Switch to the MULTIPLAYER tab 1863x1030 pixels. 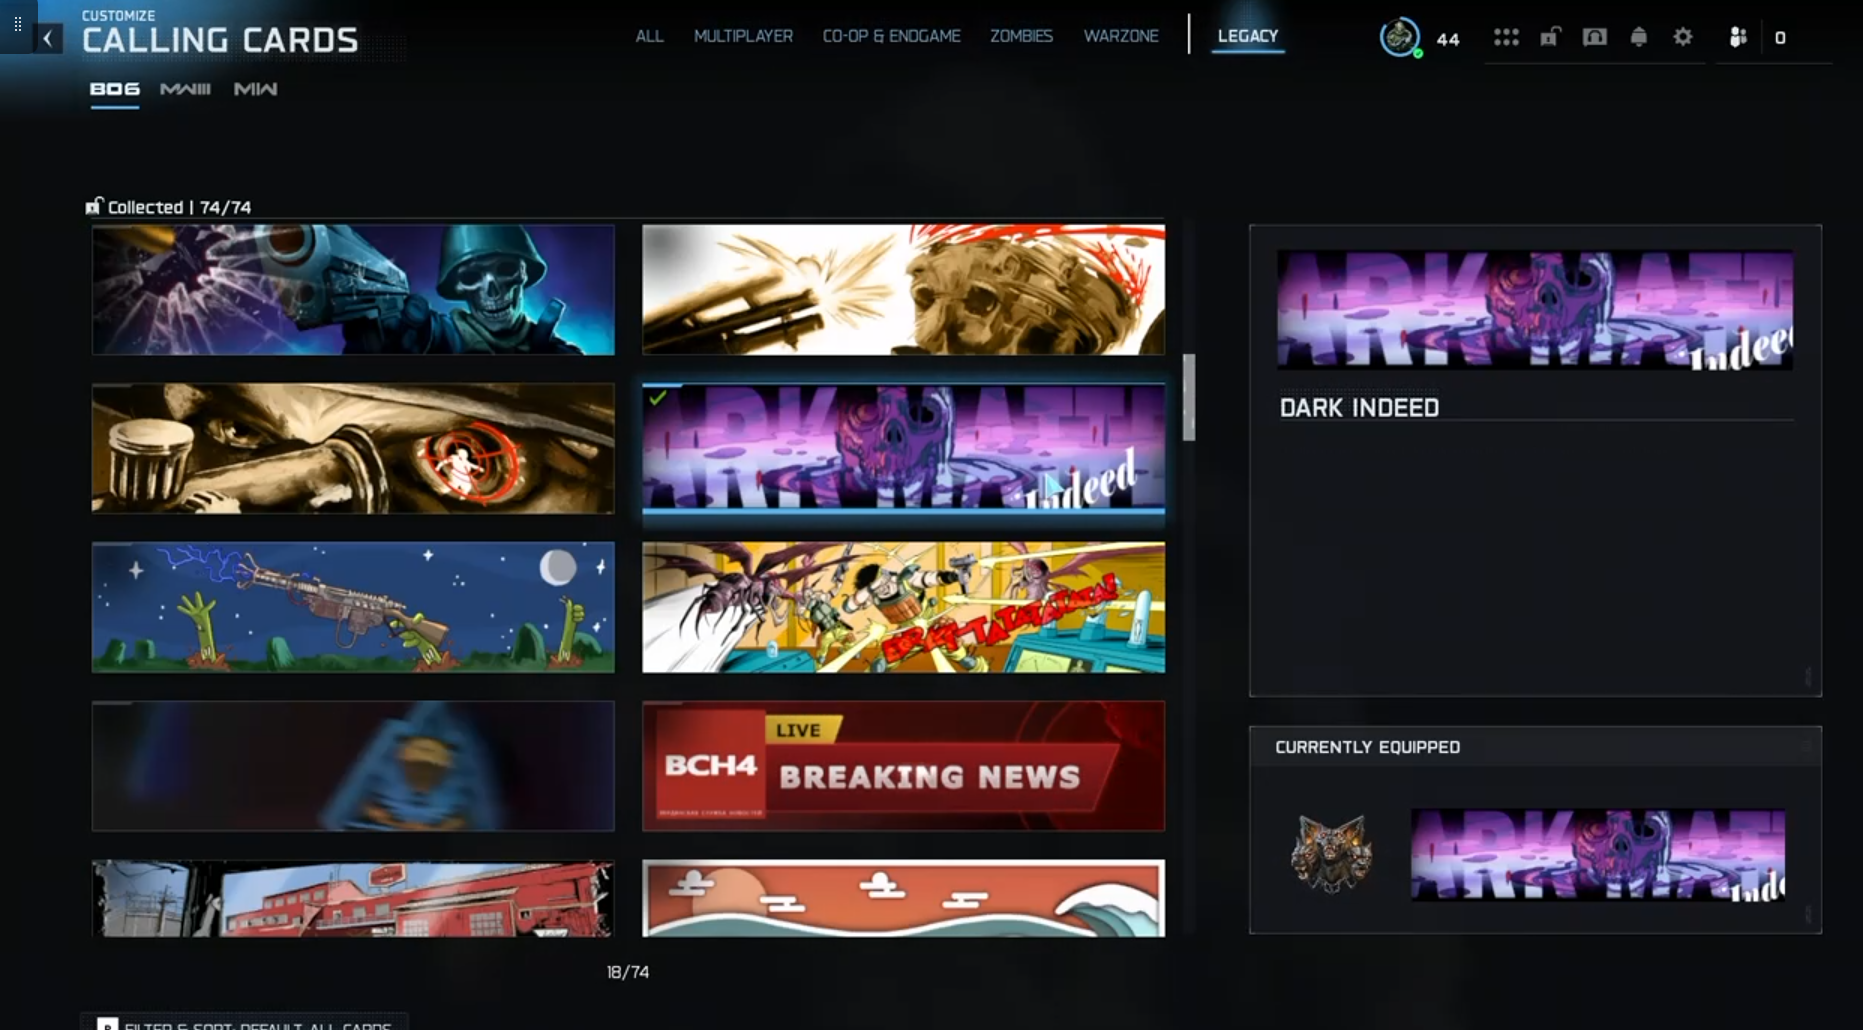pos(743,36)
